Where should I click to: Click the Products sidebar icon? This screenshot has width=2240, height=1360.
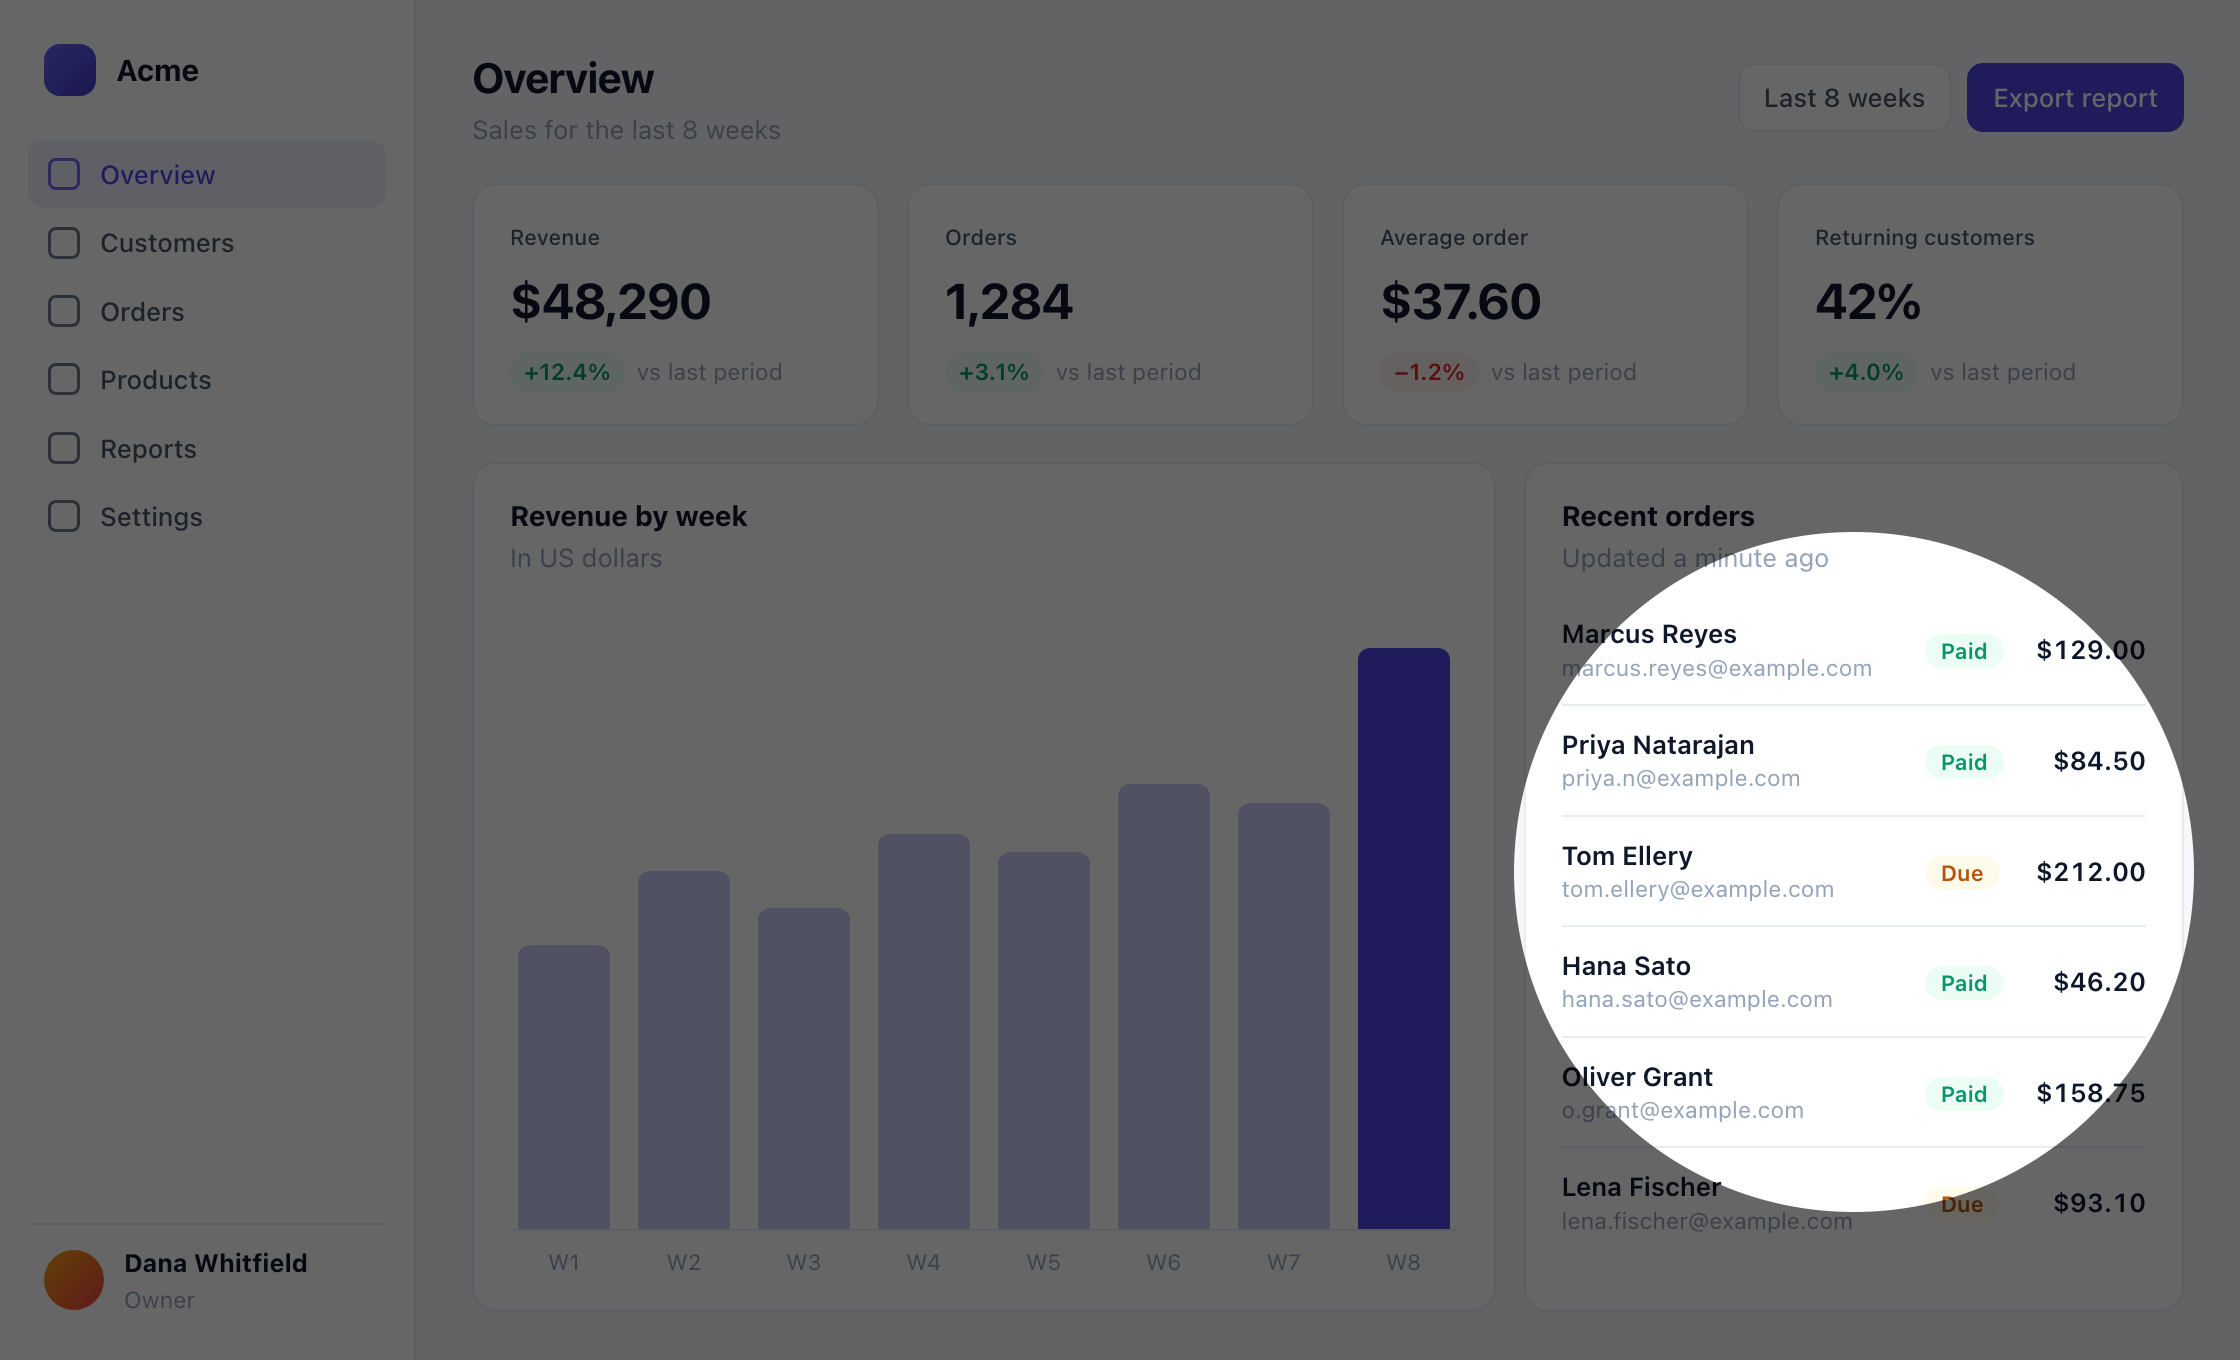[x=64, y=379]
